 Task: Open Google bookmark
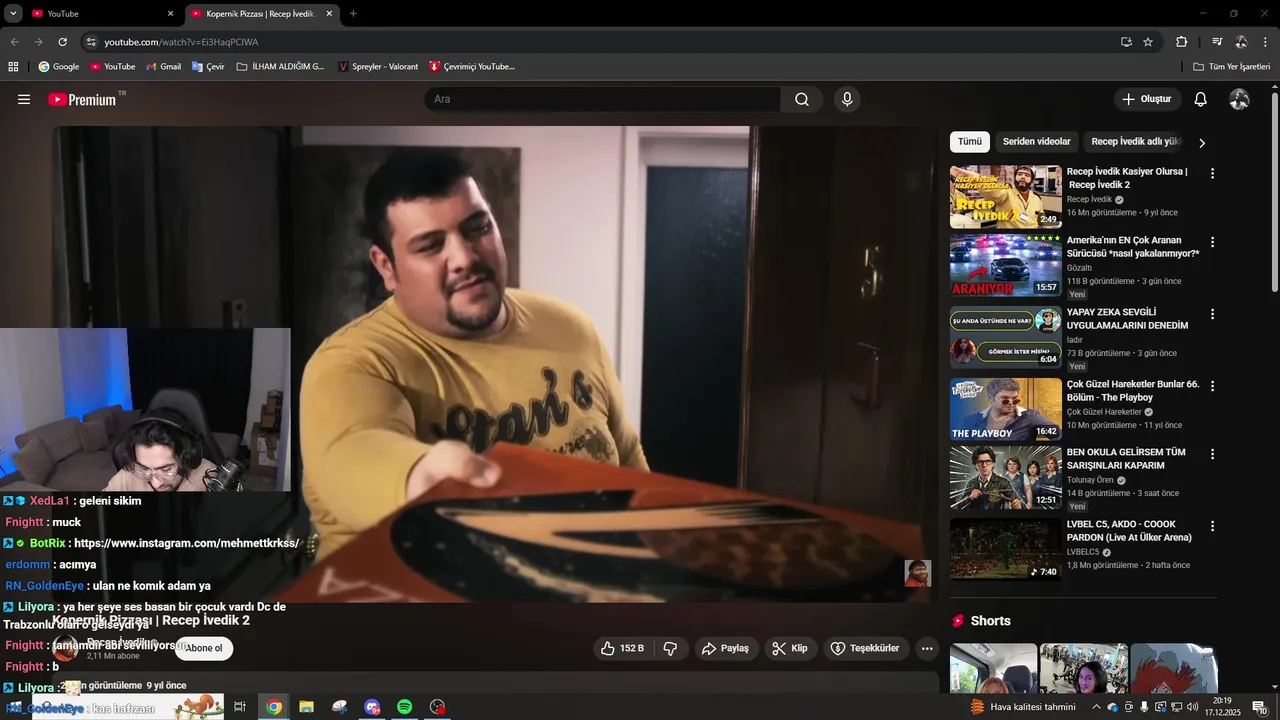pos(59,67)
